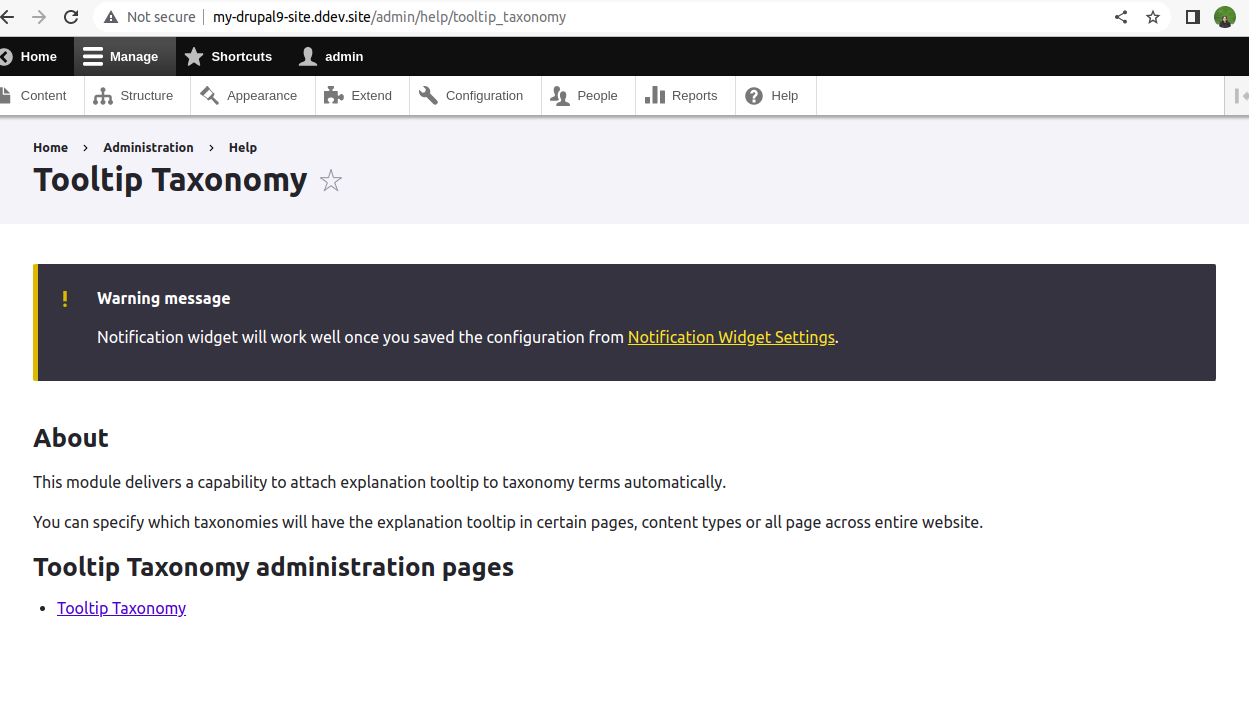Open People via the person icon

coord(560,95)
